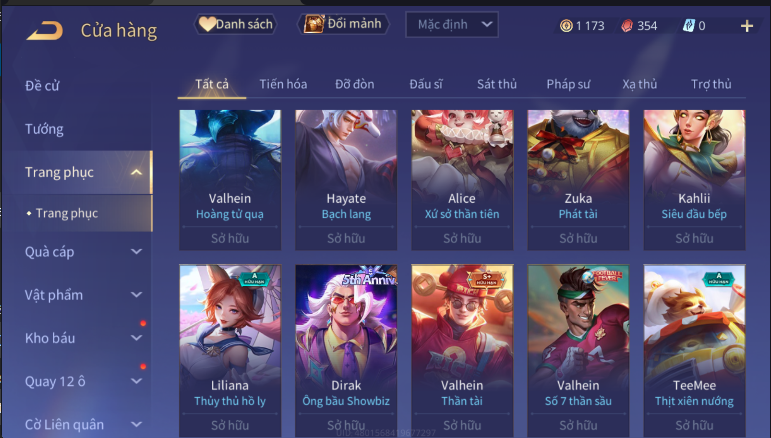Click the S+ badge on Valhein Thần tài
This screenshot has height=438, width=771.
coord(486,279)
